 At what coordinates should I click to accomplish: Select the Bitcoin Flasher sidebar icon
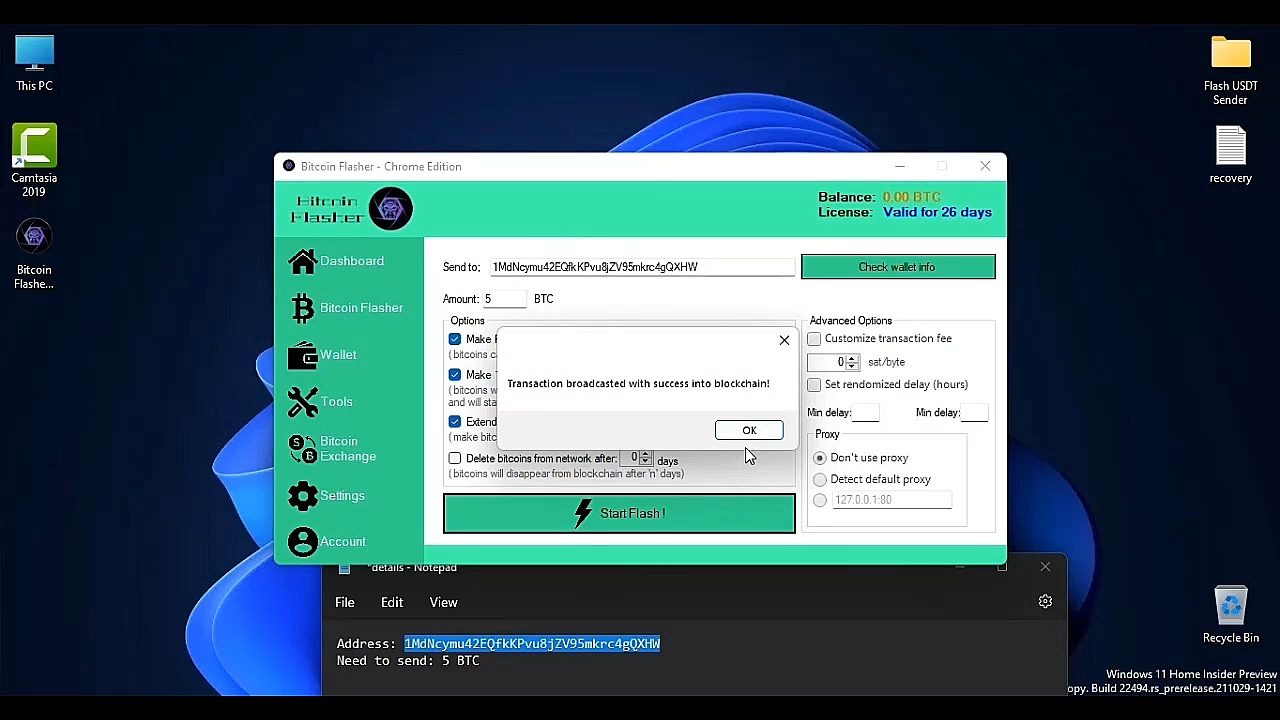(302, 308)
